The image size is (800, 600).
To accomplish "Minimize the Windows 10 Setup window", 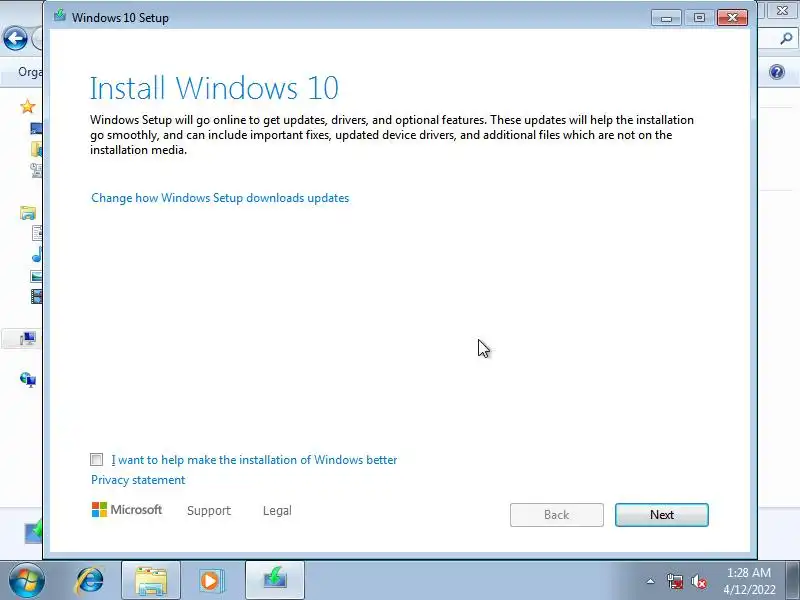I will tap(666, 18).
